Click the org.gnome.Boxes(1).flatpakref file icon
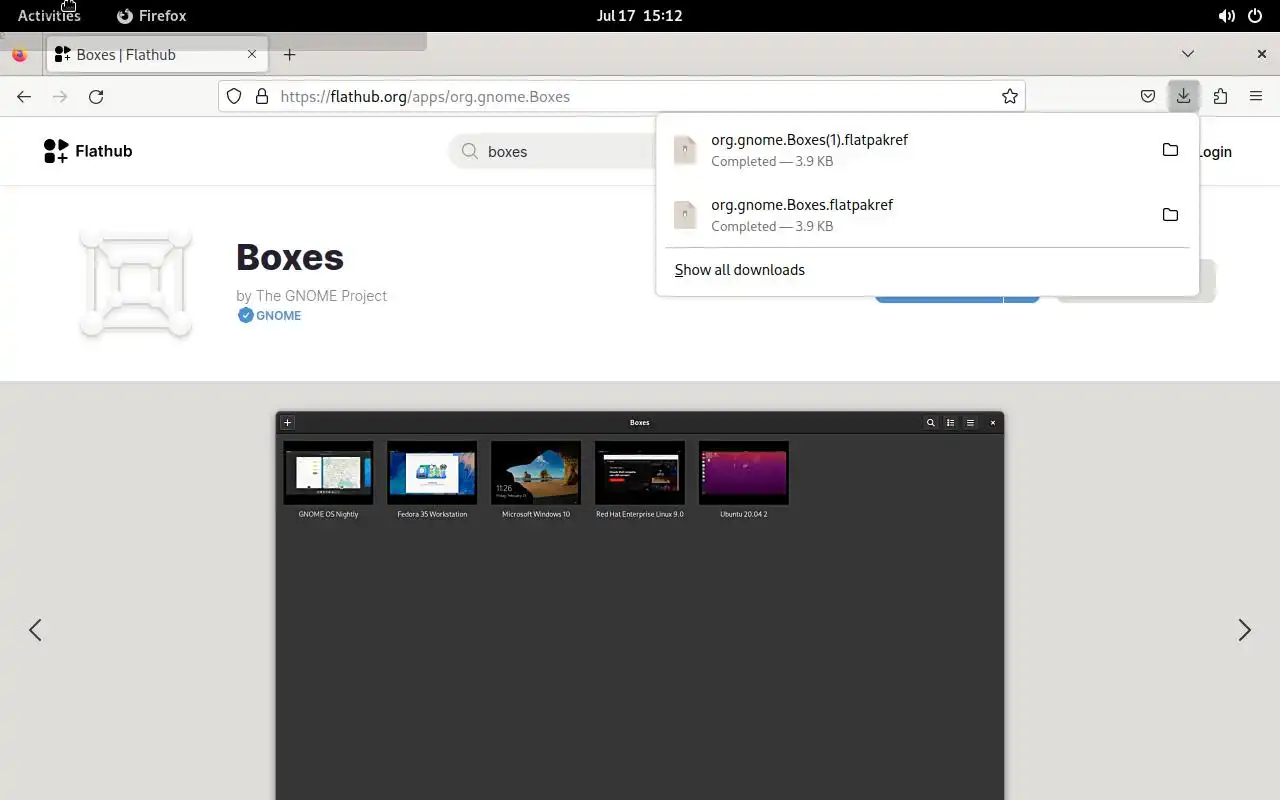The width and height of the screenshot is (1280, 800). (x=685, y=150)
